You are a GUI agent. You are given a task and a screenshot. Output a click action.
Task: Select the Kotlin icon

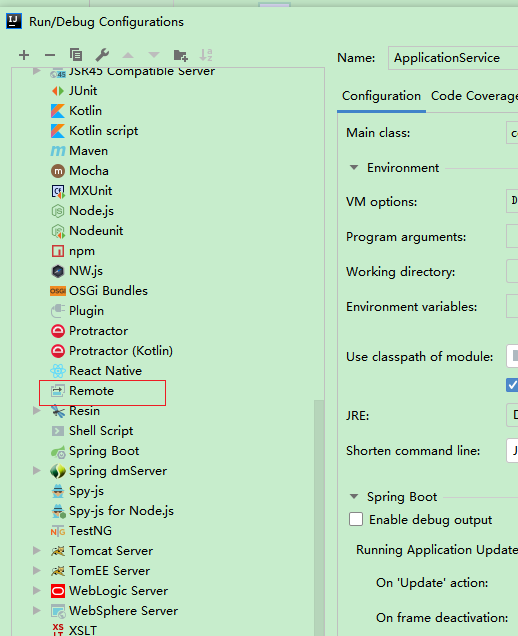click(x=58, y=111)
